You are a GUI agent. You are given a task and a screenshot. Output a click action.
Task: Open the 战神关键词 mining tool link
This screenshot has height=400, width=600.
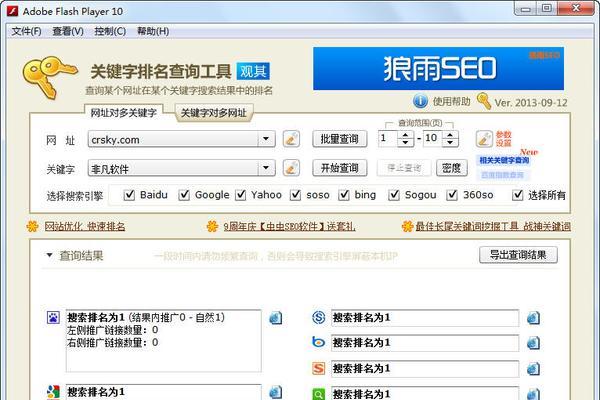click(x=493, y=226)
